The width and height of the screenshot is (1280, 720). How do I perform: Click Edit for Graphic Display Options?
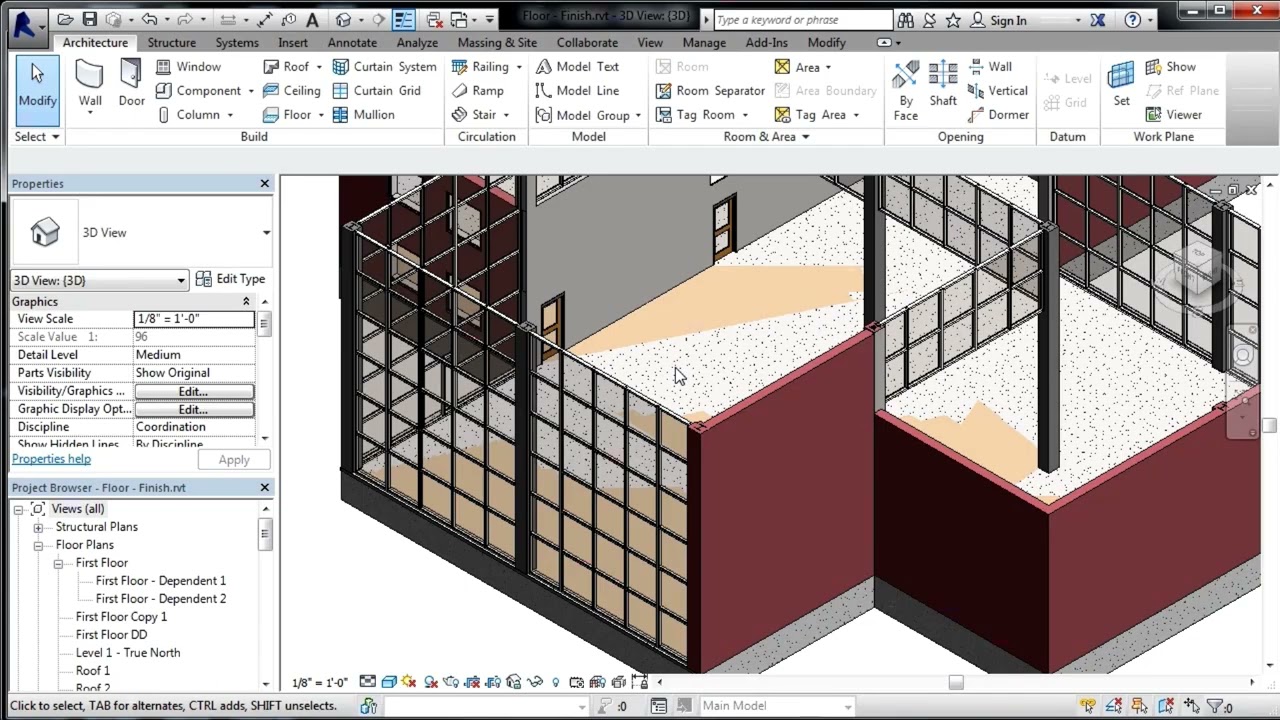click(194, 409)
